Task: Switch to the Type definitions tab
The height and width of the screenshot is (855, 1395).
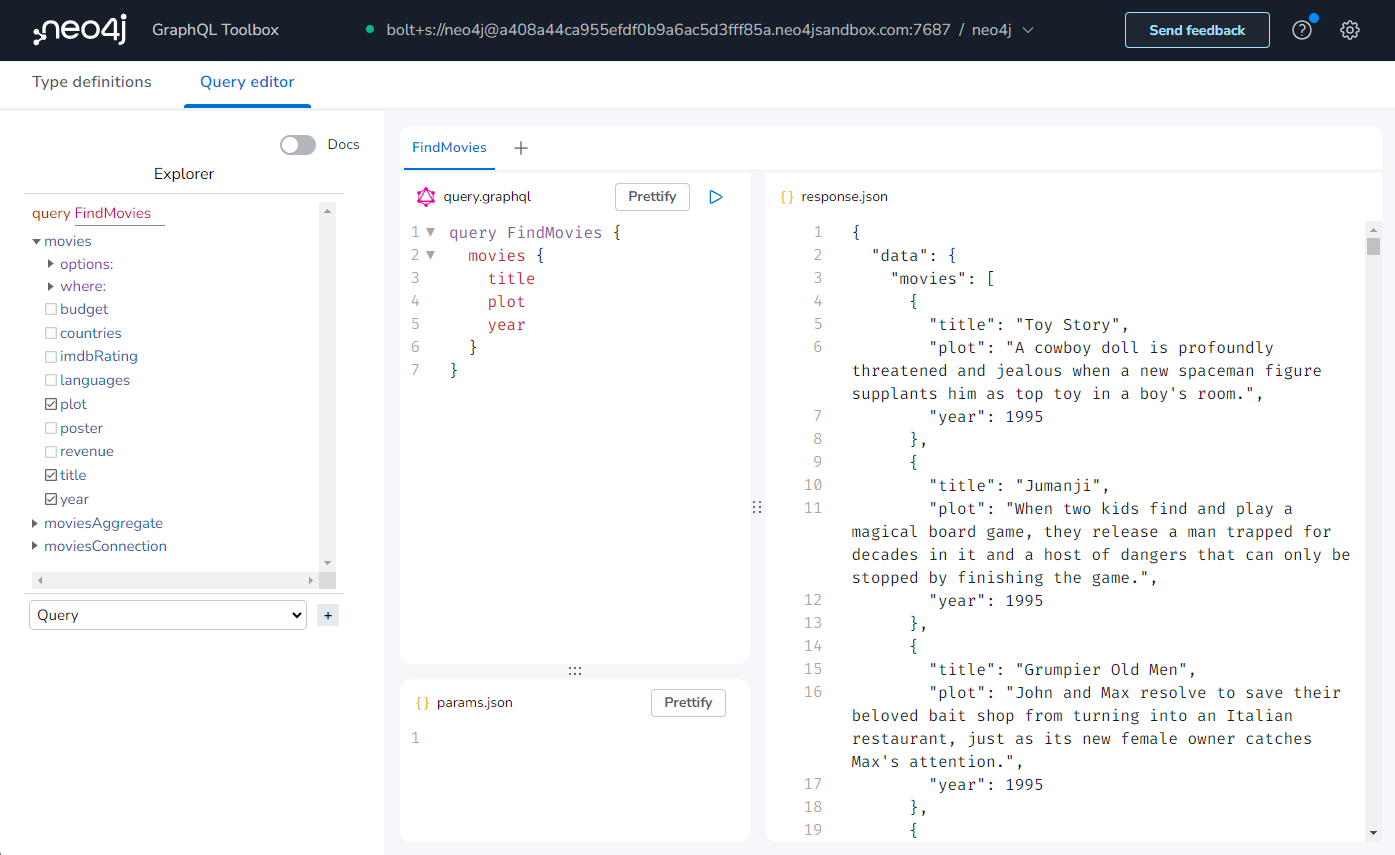Action: (x=91, y=82)
